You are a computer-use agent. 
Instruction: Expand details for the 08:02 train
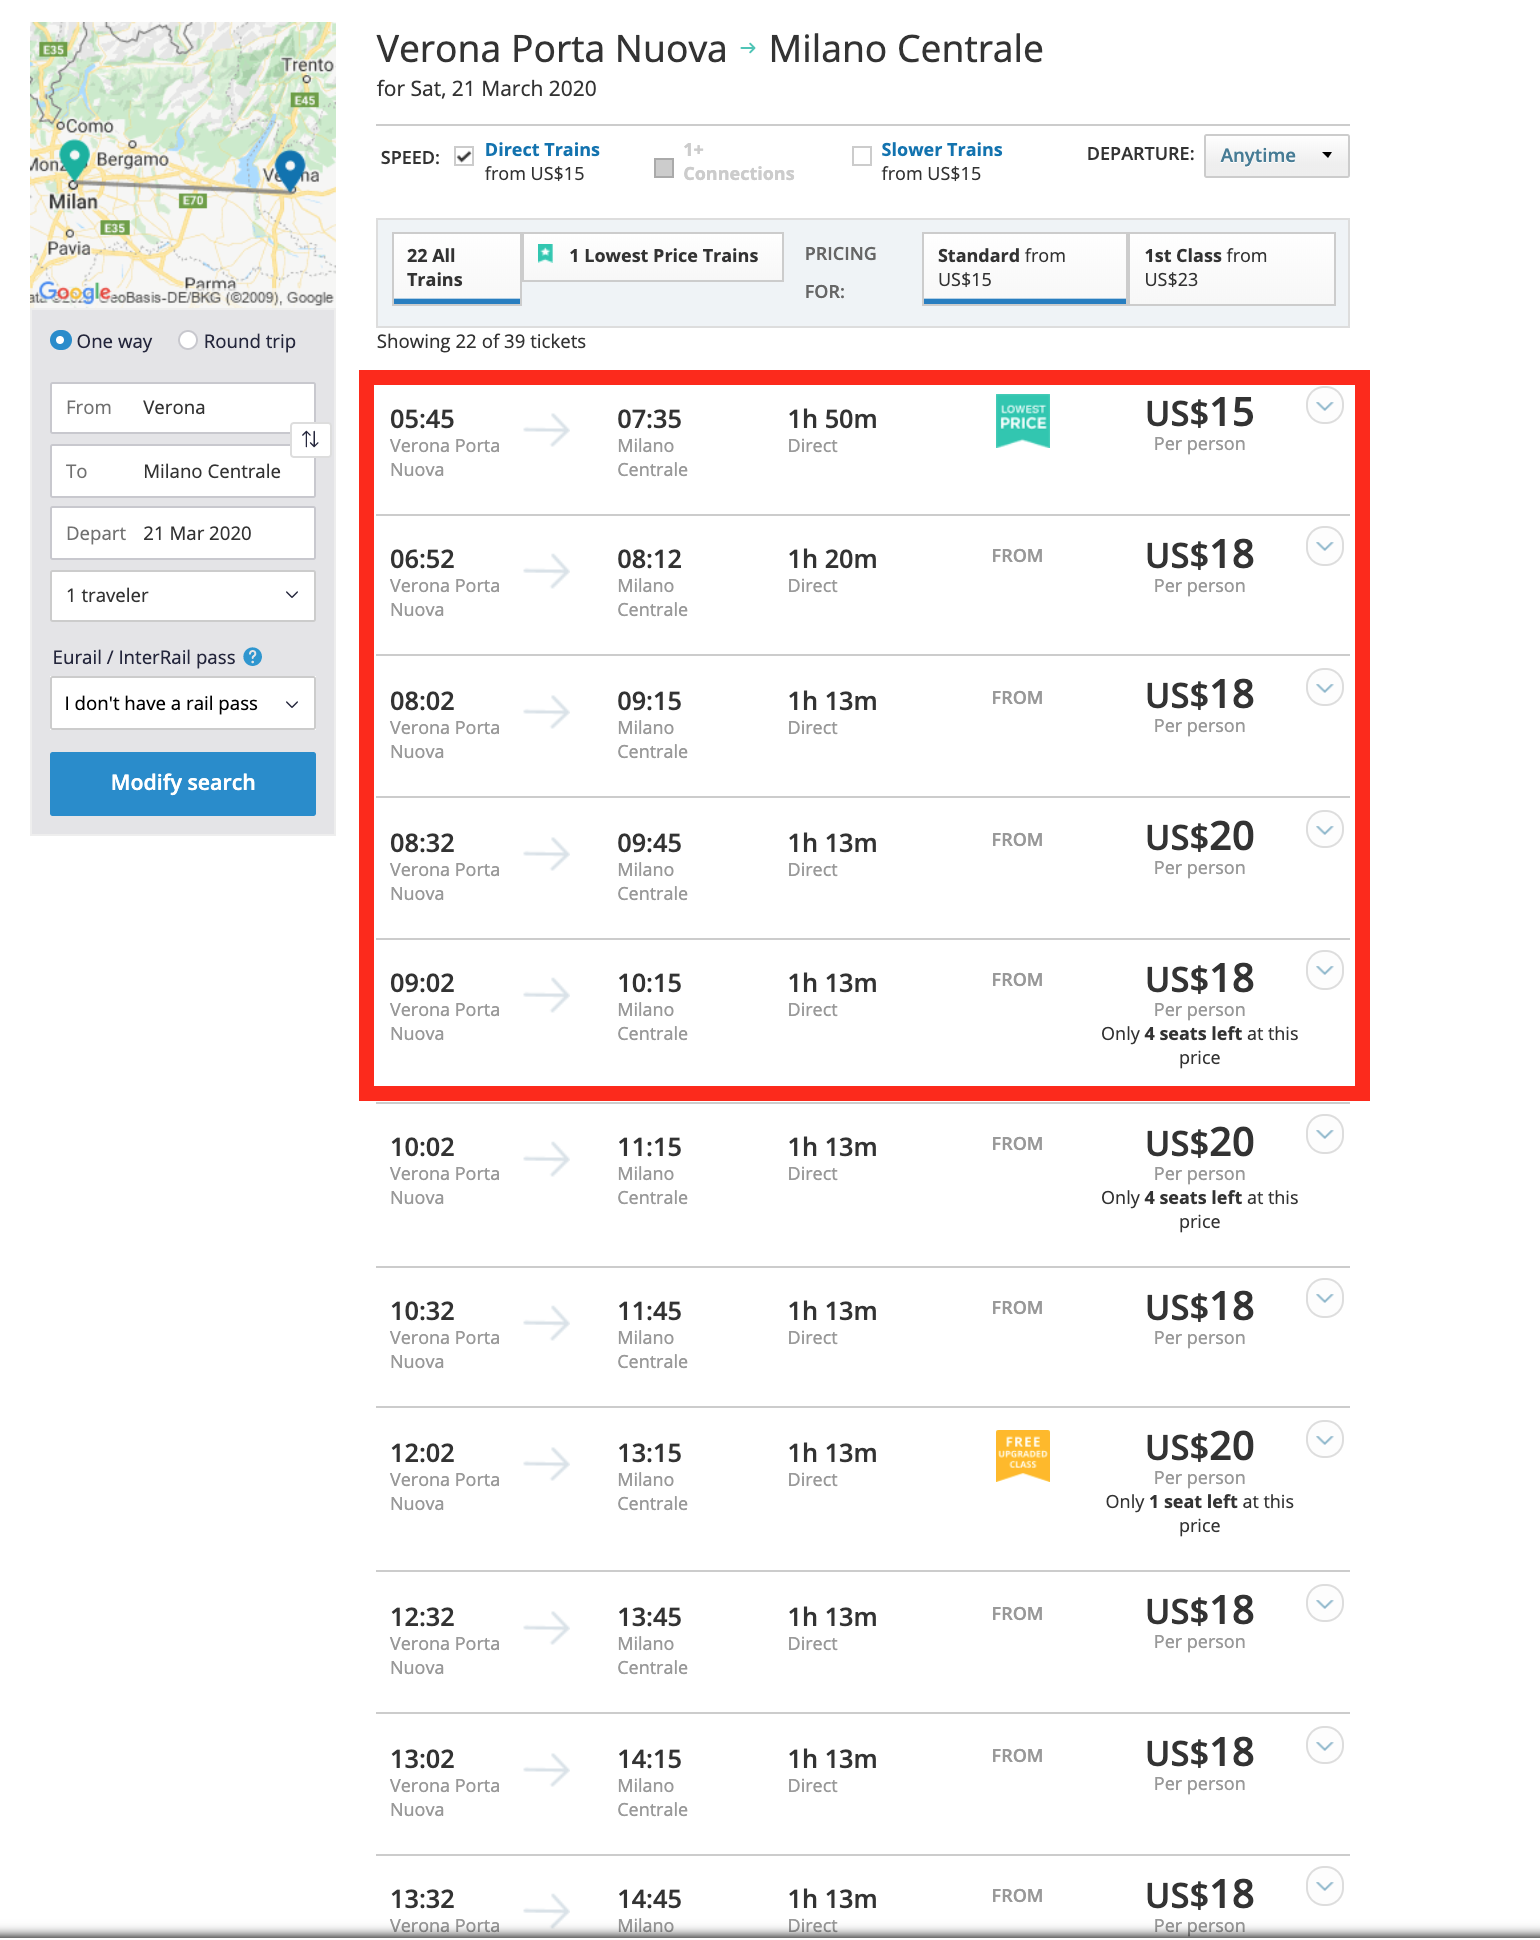[x=1325, y=688]
